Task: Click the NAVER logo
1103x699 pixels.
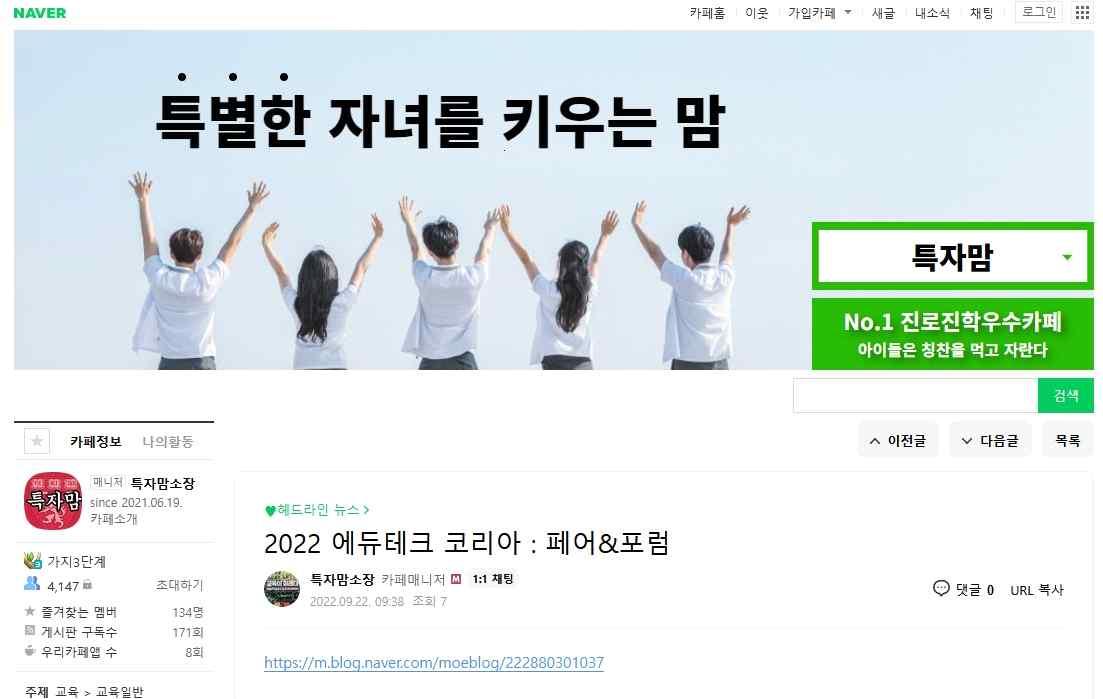Action: pyautogui.click(x=39, y=13)
